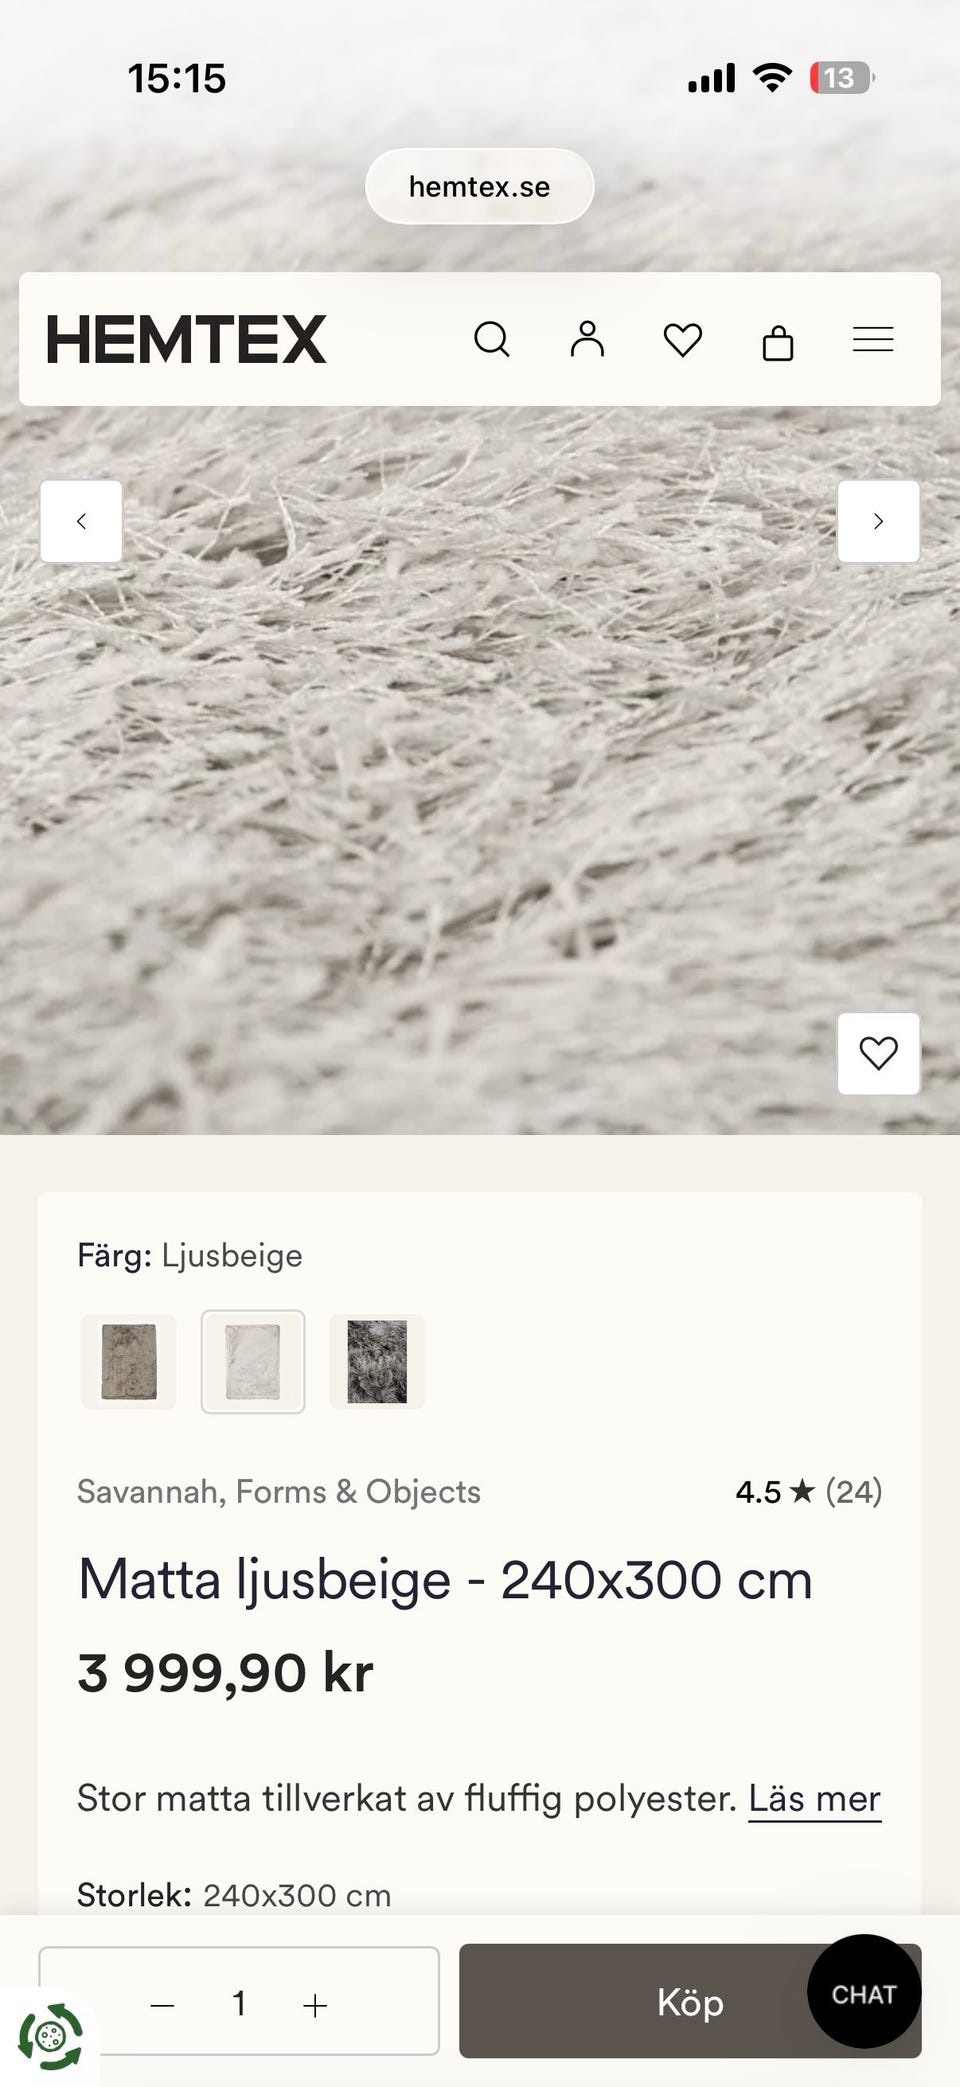Open the search magnifier icon

tap(491, 339)
